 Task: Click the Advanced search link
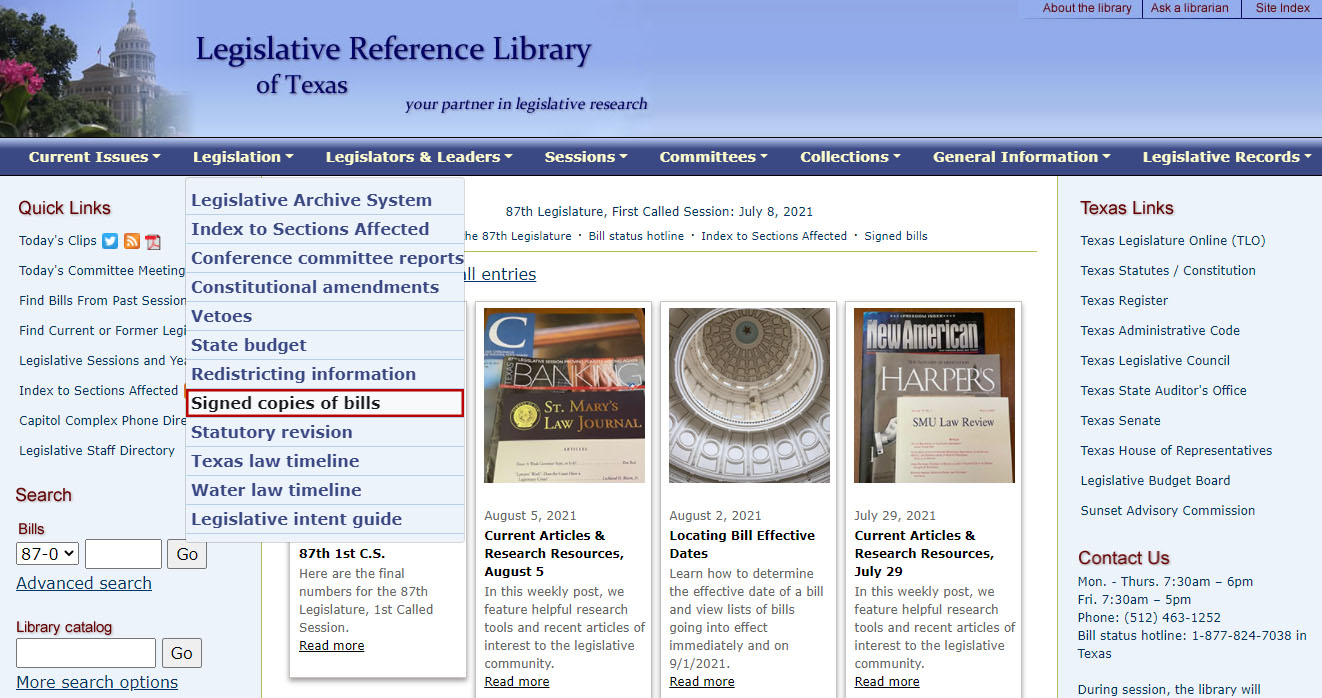tap(84, 583)
